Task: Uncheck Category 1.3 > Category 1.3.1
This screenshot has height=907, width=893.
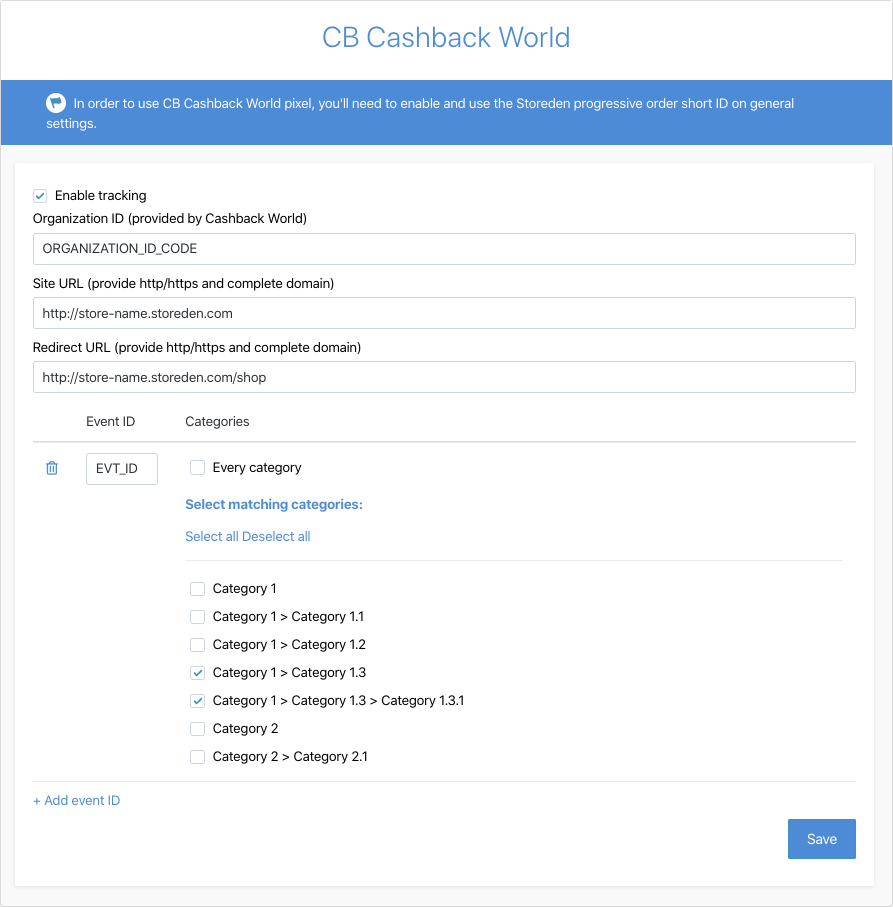Action: (197, 700)
